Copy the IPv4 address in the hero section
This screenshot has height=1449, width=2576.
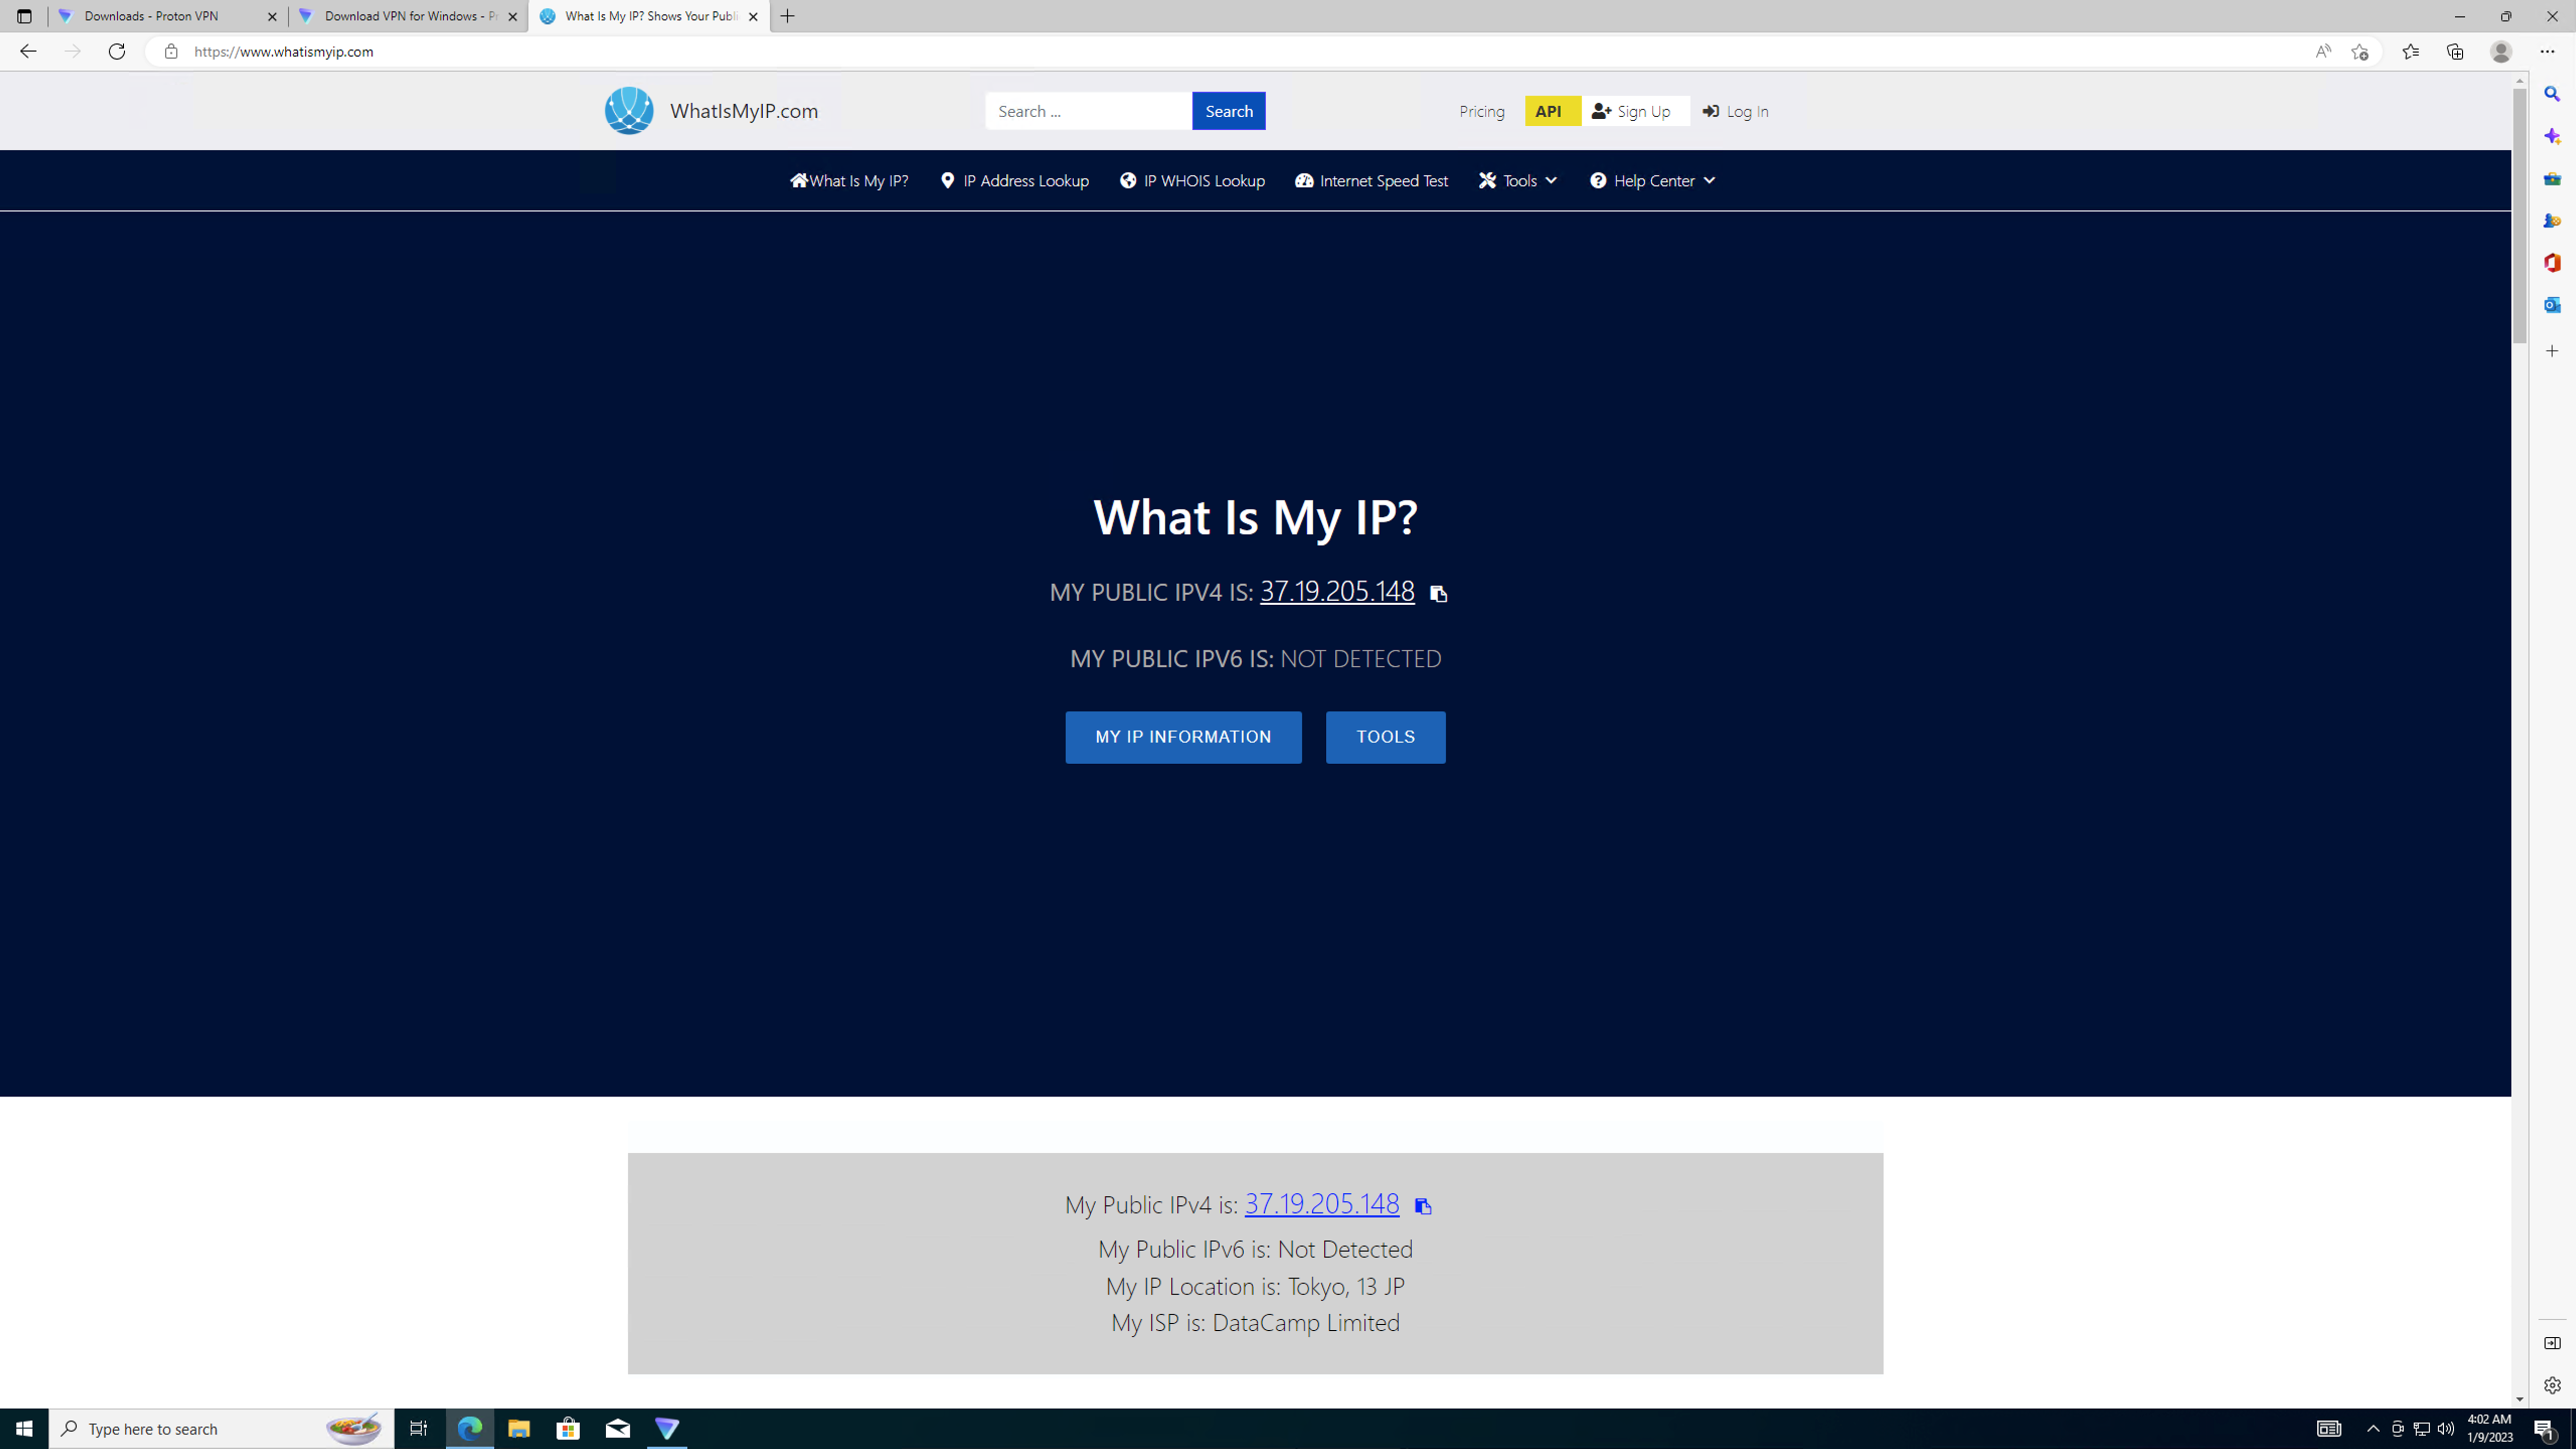pos(1438,594)
